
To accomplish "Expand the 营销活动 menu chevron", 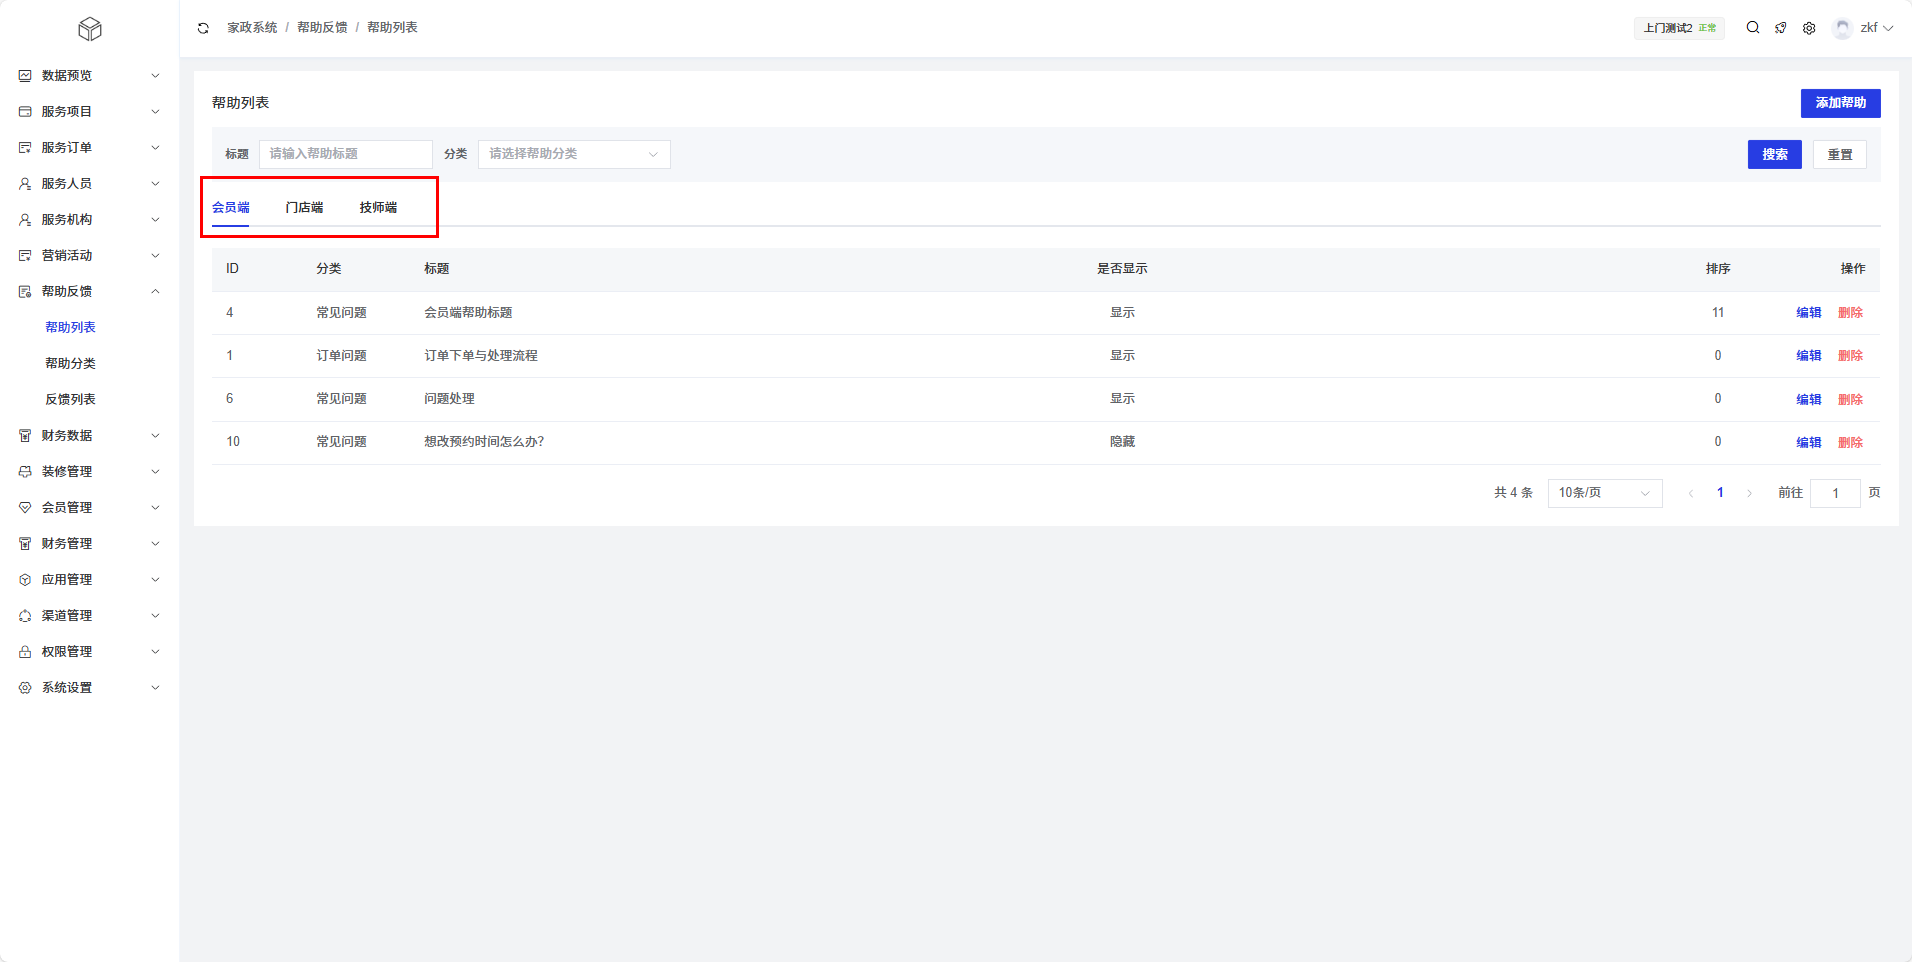I will pyautogui.click(x=155, y=256).
